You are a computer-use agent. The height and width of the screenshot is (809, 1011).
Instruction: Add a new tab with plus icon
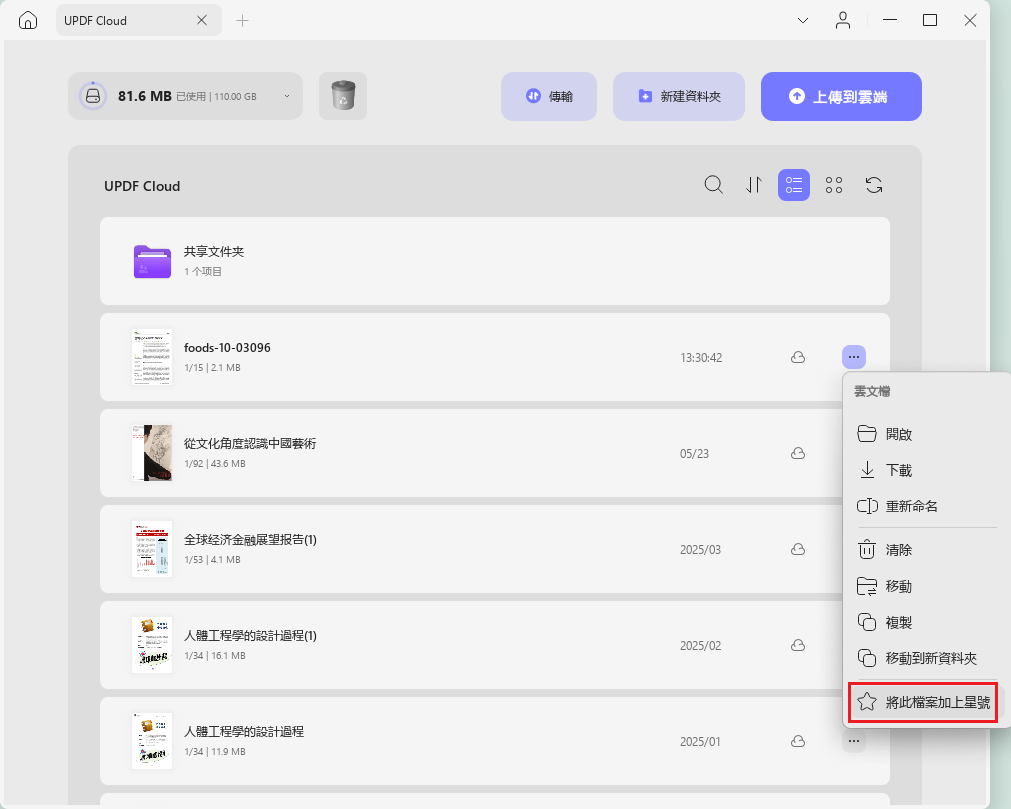(242, 21)
